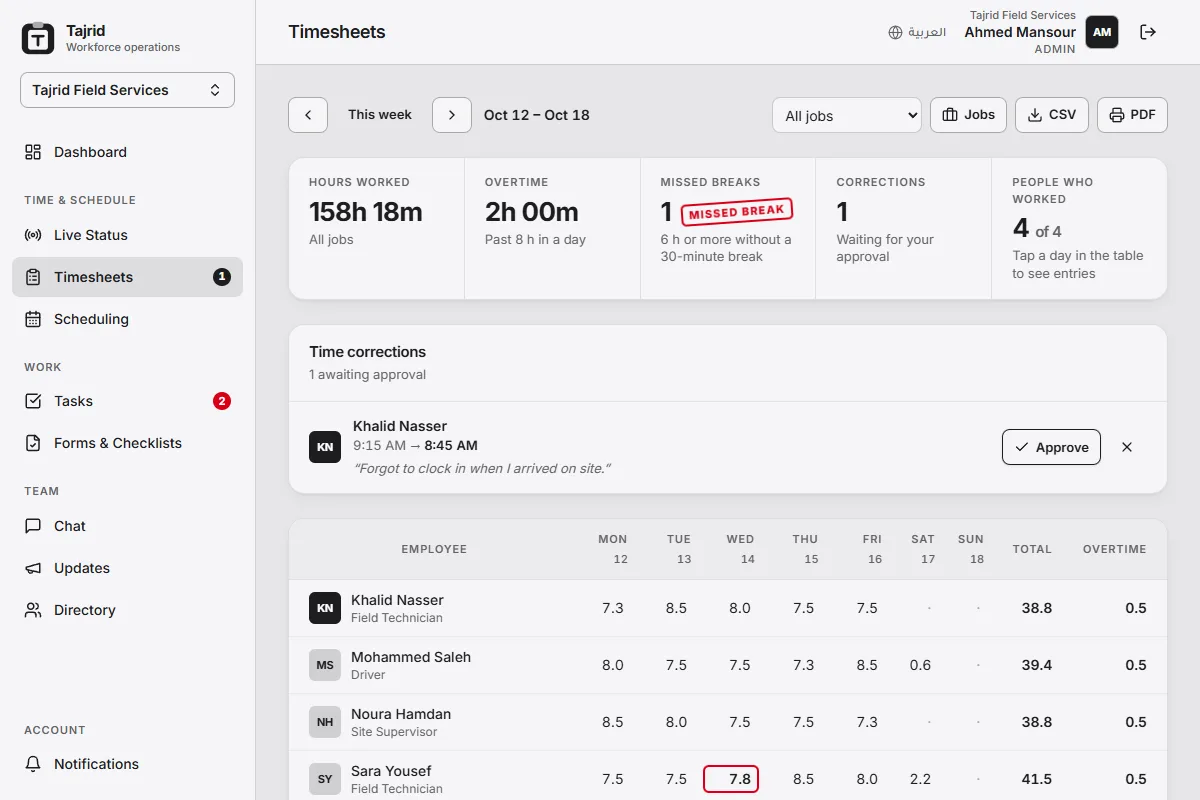Export timesheets as CSV
Screen dimensions: 1200x800
pos(1052,115)
